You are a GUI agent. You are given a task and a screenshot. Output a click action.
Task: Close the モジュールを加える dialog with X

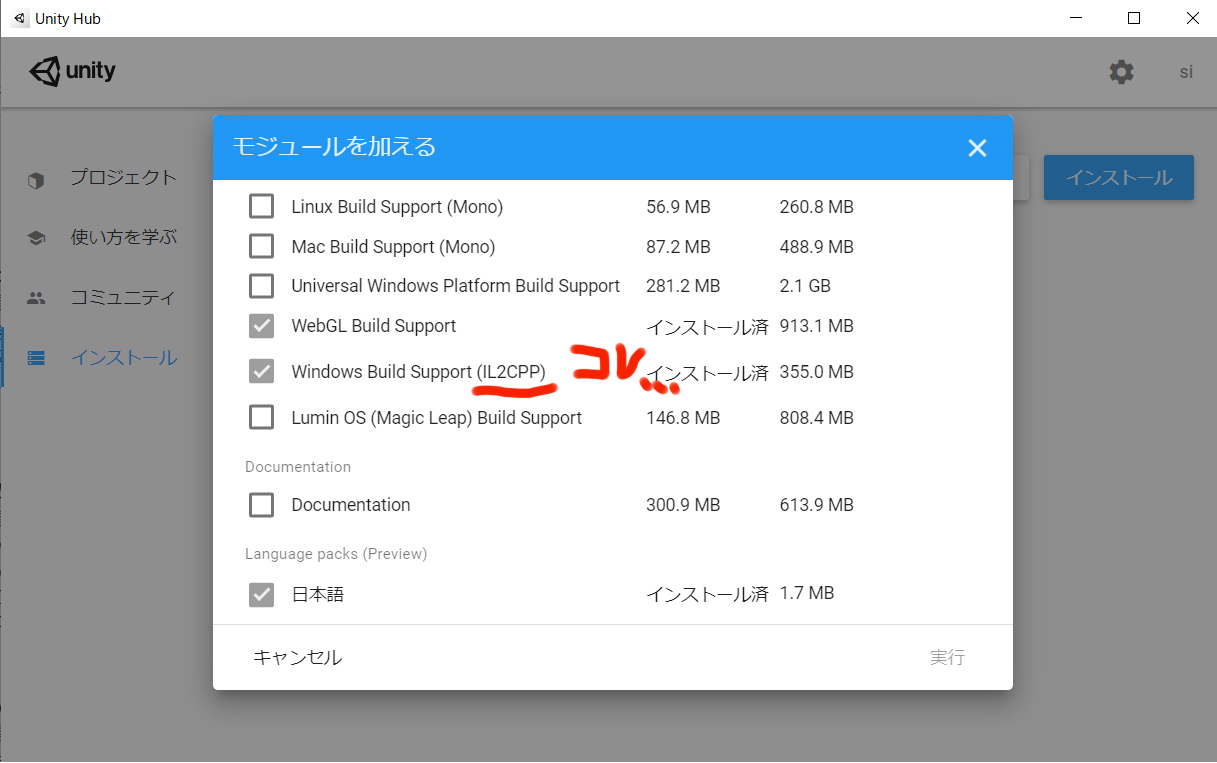pos(977,147)
